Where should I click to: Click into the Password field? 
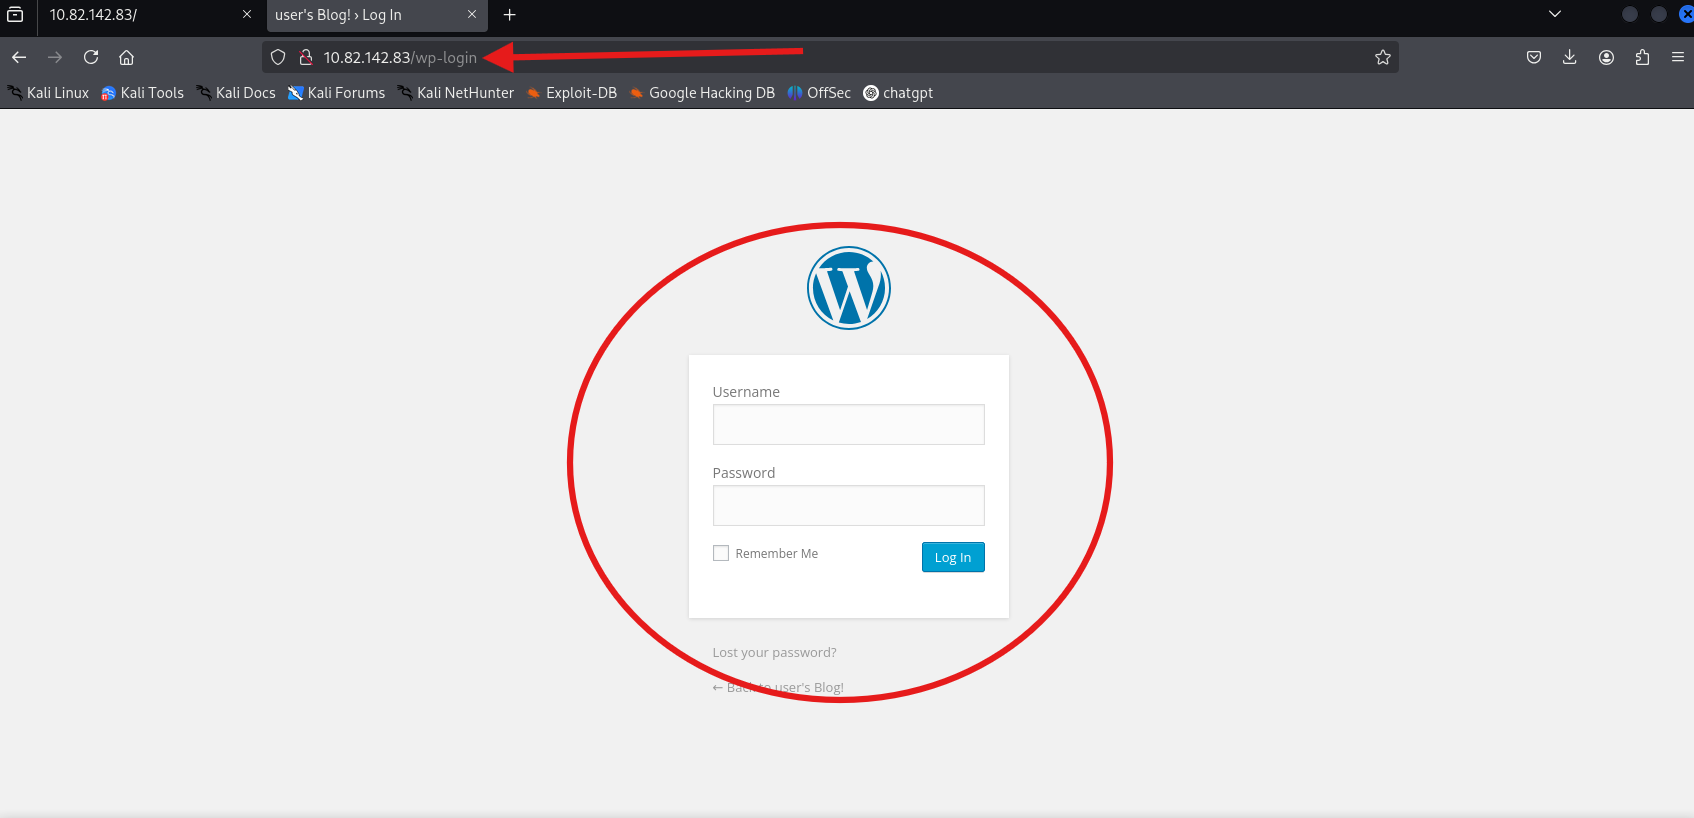[848, 506]
